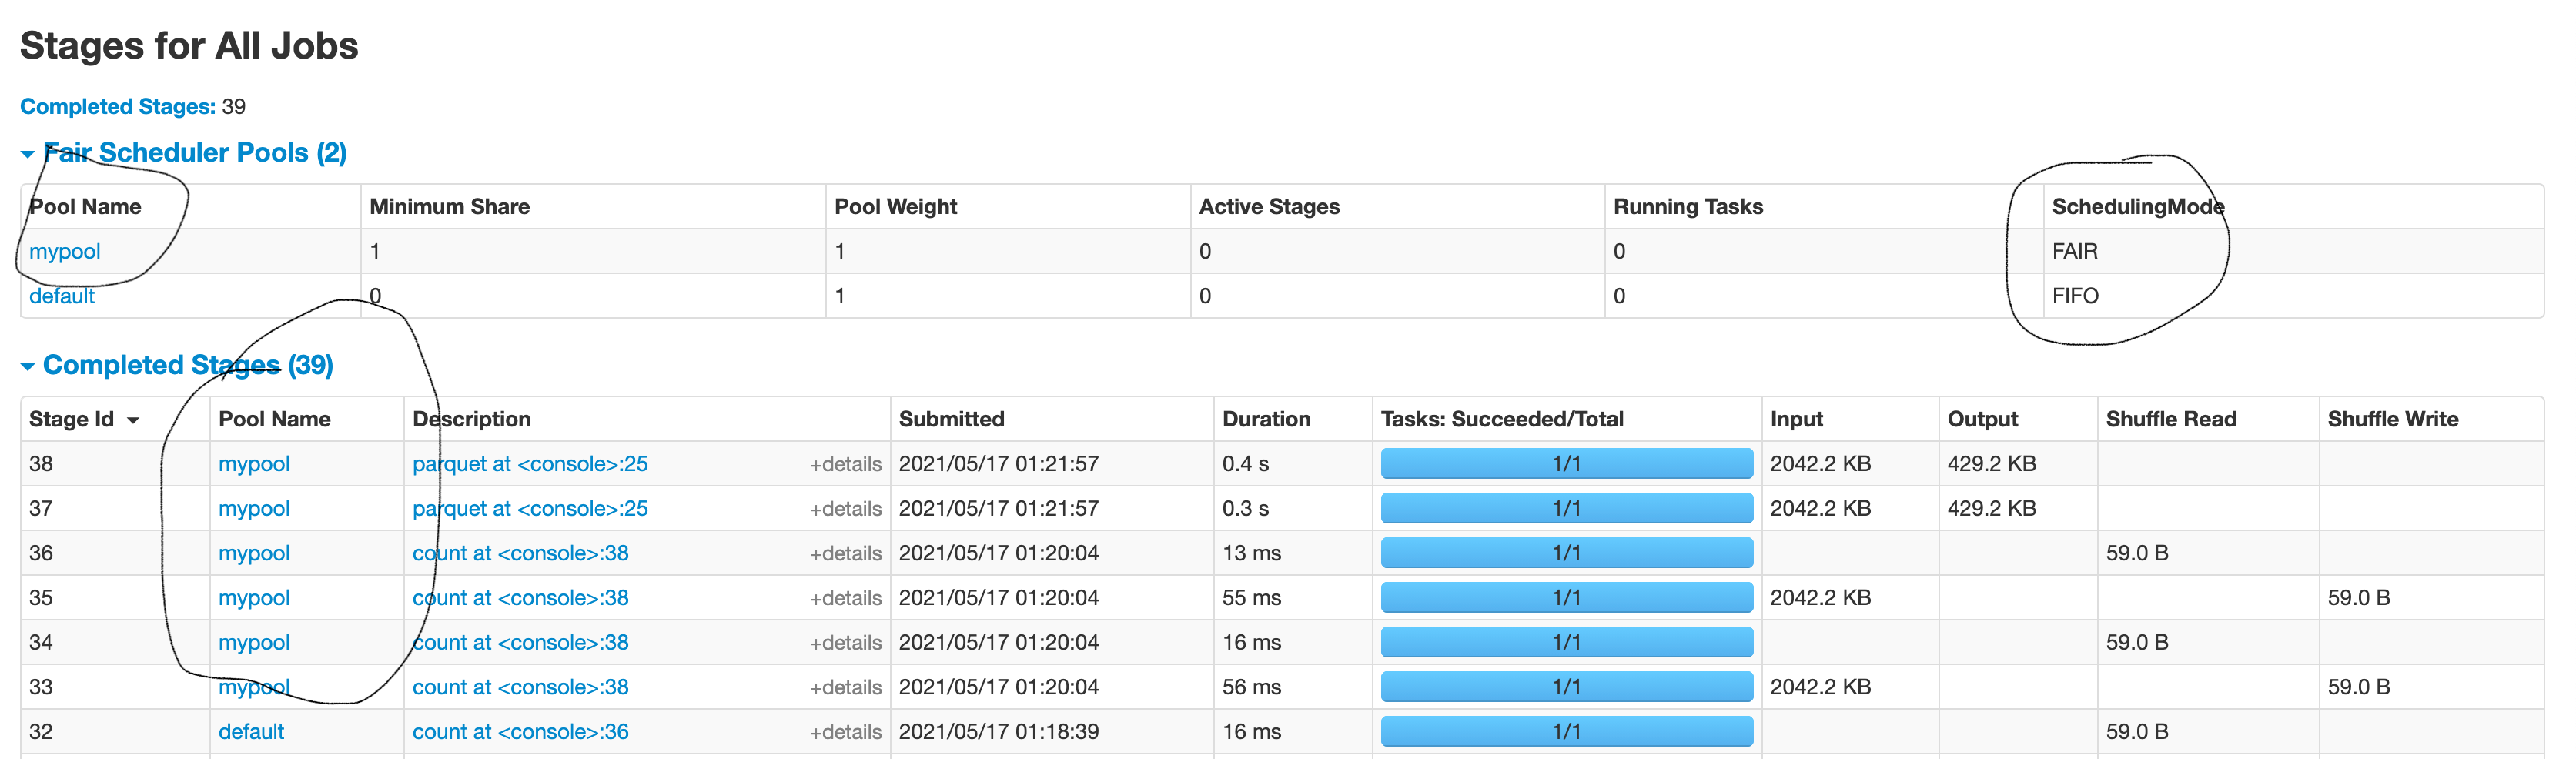
Task: Open stage 38 parquet at console:25 description
Action: [x=530, y=464]
